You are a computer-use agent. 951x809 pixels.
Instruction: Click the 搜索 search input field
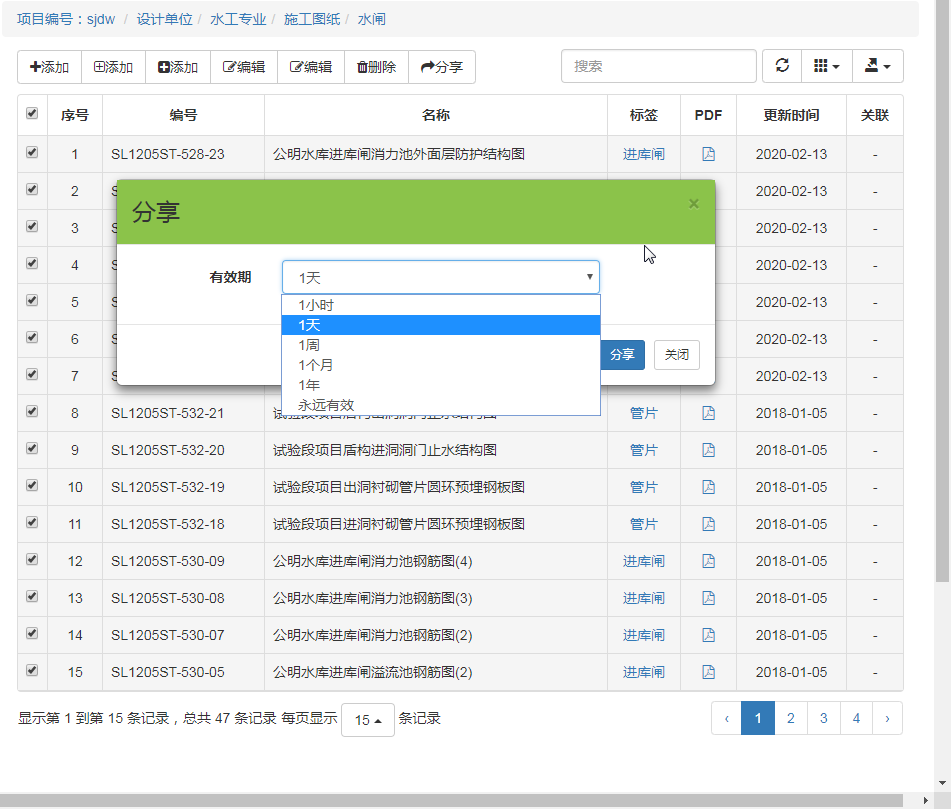[658, 66]
